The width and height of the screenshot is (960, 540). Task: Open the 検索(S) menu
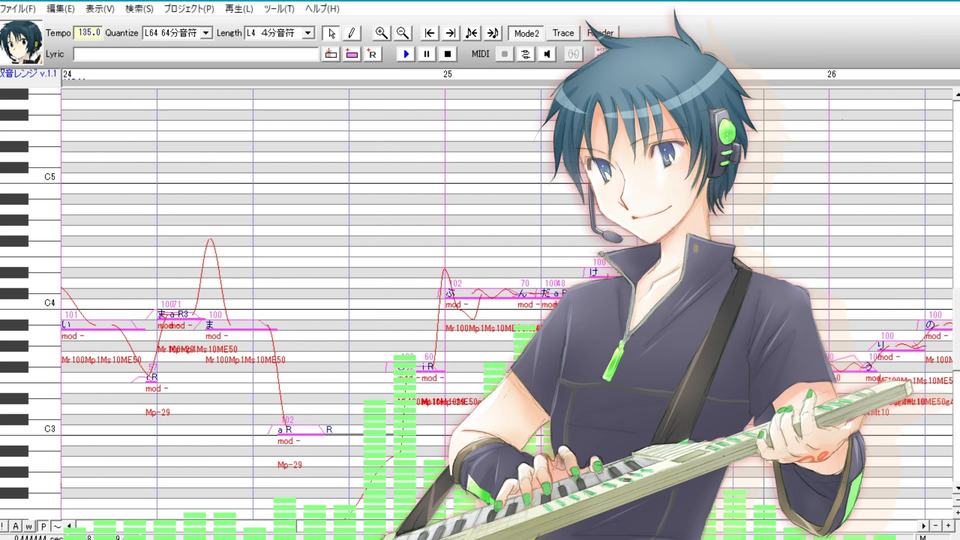(x=139, y=9)
